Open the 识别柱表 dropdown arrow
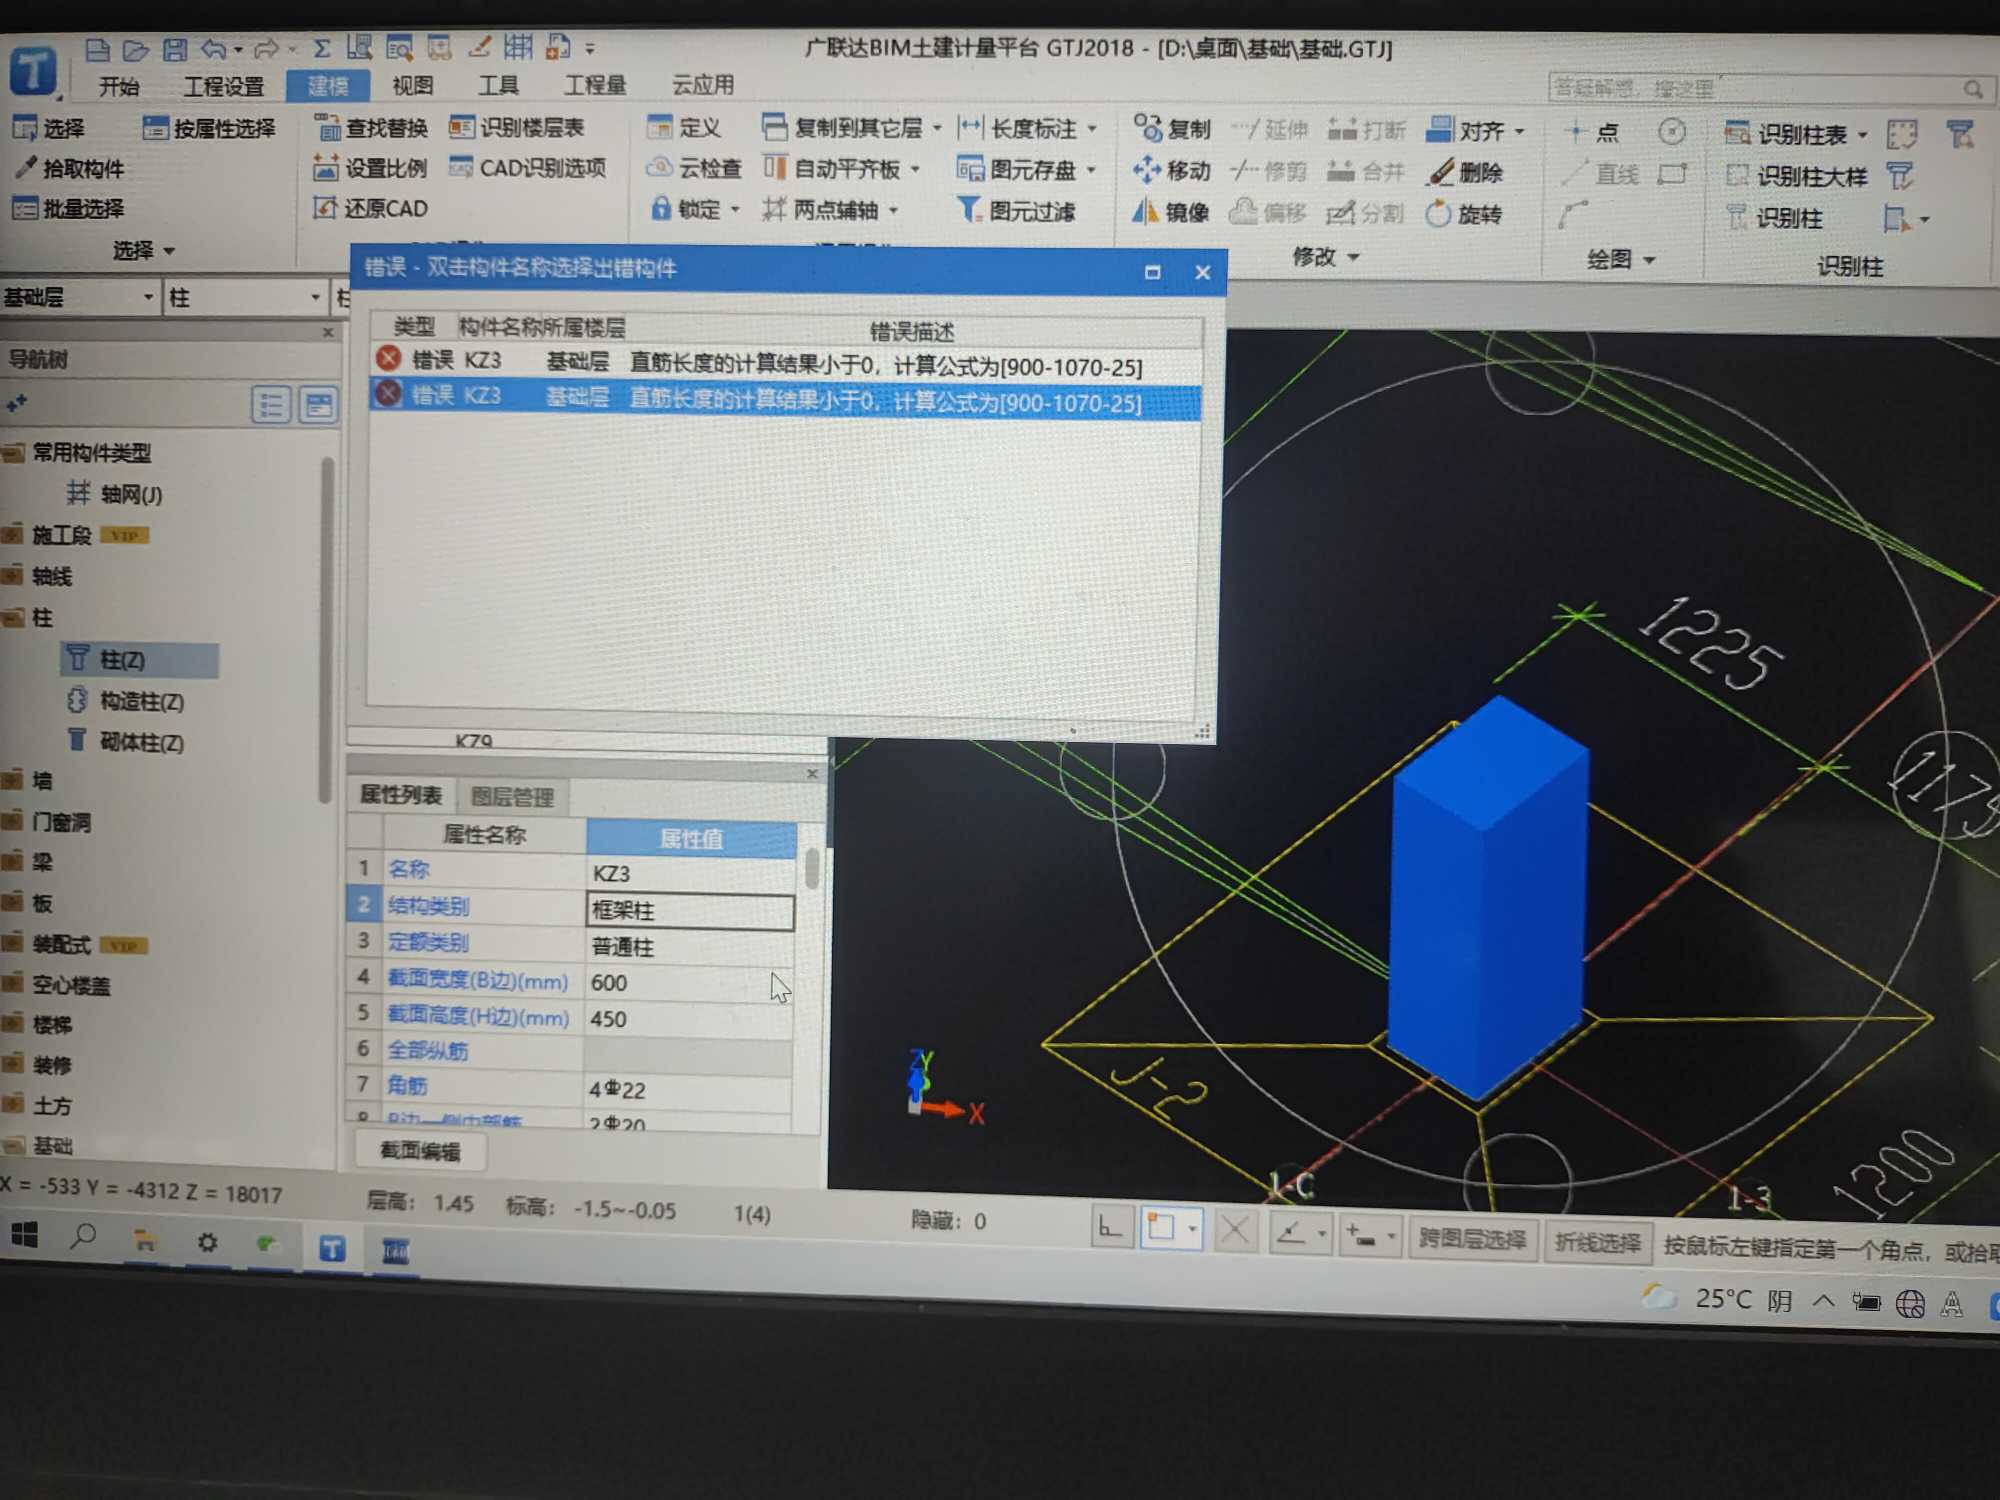 1862,135
